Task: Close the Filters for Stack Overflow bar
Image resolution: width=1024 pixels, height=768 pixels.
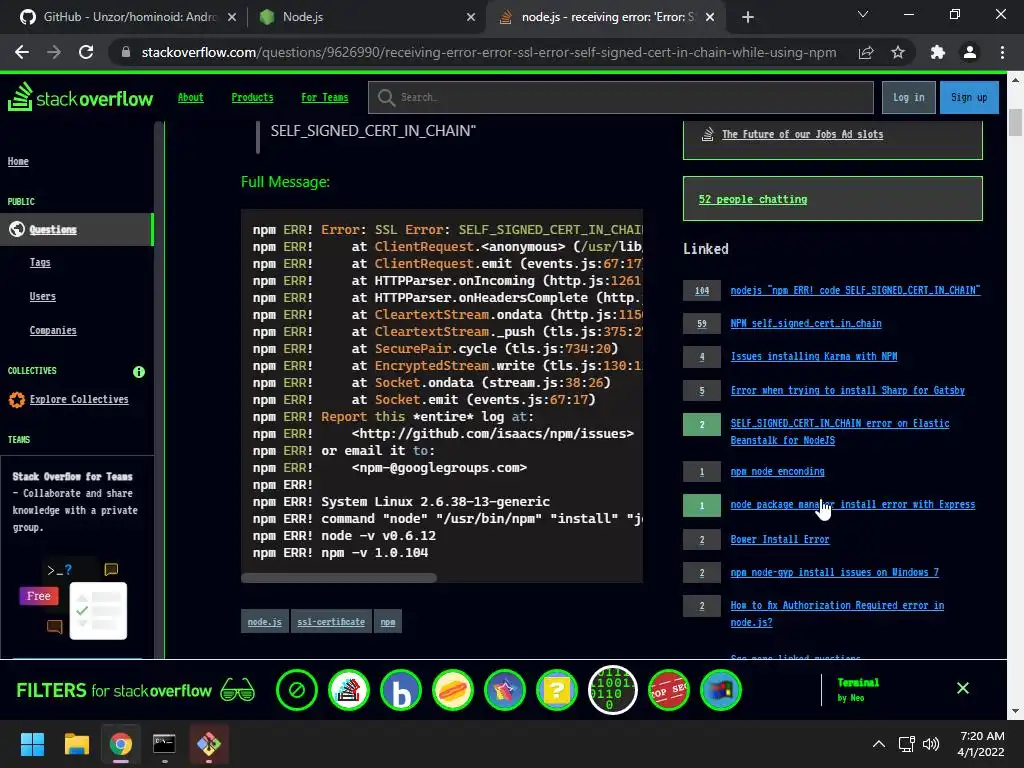Action: coord(963,688)
